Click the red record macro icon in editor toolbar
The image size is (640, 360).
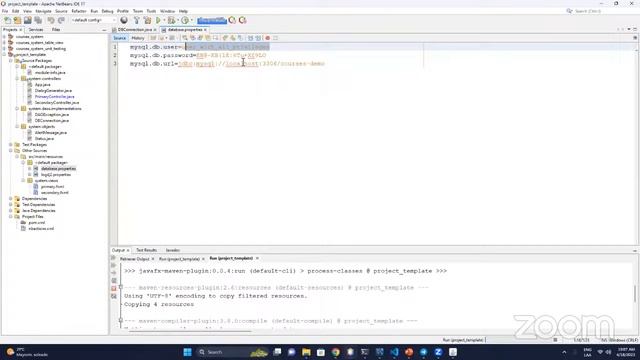[x=268, y=38]
